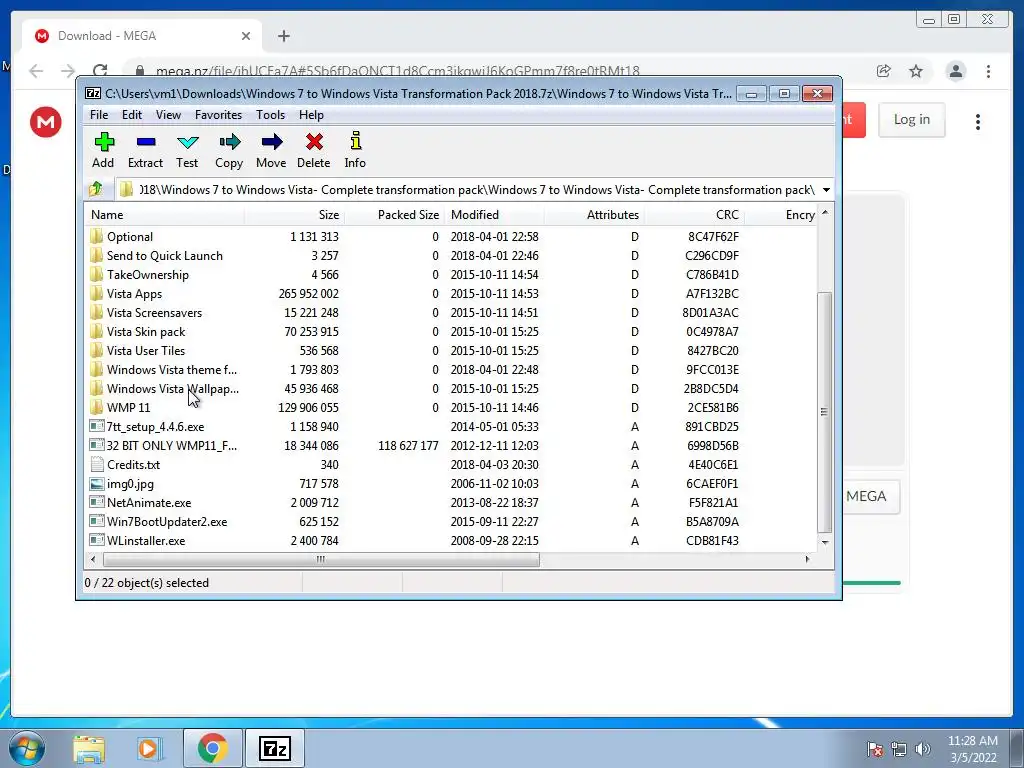Screen dimensions: 1024x768
Task: Sort by the CRC column header
Action: point(694,215)
